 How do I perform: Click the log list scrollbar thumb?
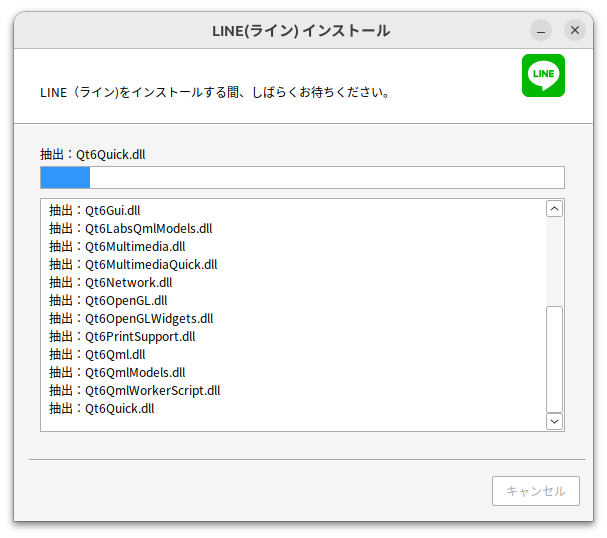[554, 359]
